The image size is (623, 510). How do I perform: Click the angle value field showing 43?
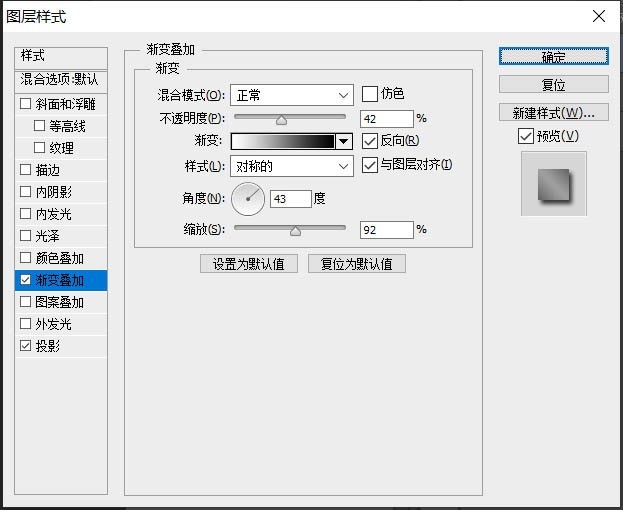pyautogui.click(x=290, y=199)
